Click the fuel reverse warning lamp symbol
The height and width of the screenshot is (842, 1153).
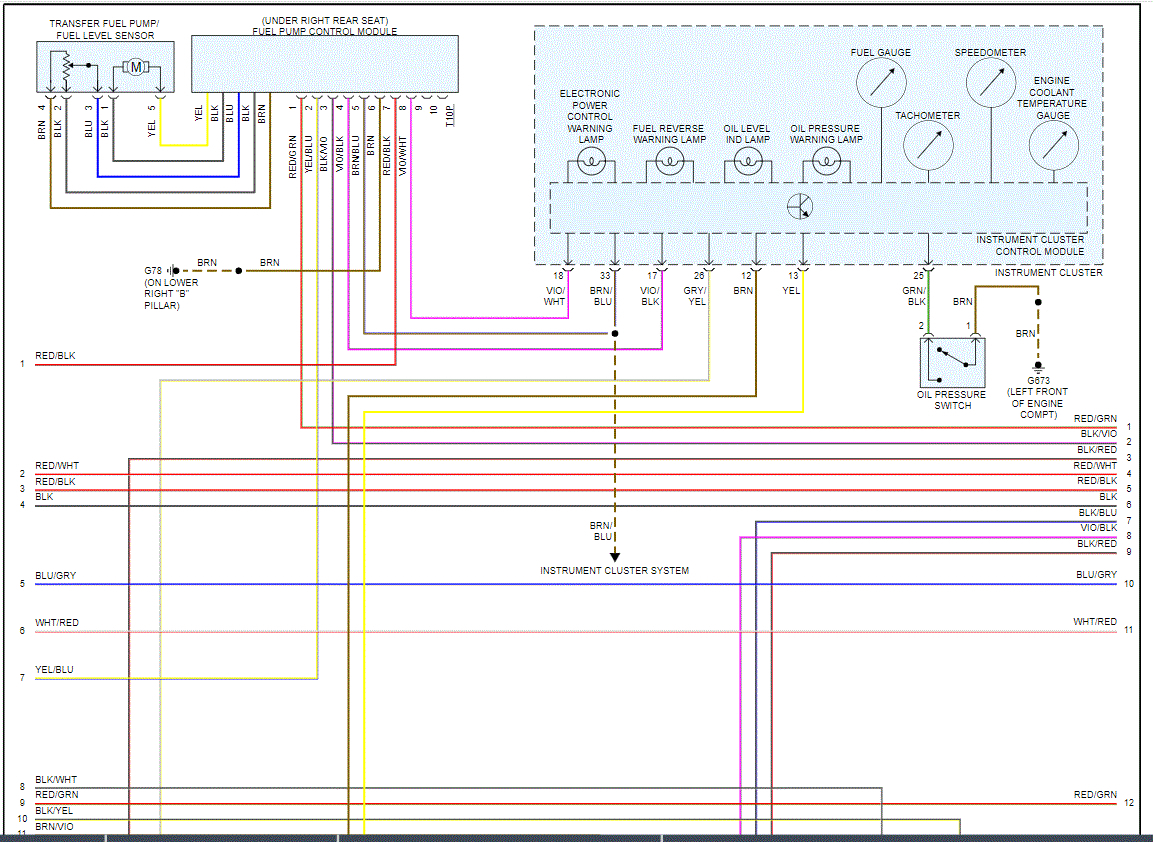click(x=669, y=160)
